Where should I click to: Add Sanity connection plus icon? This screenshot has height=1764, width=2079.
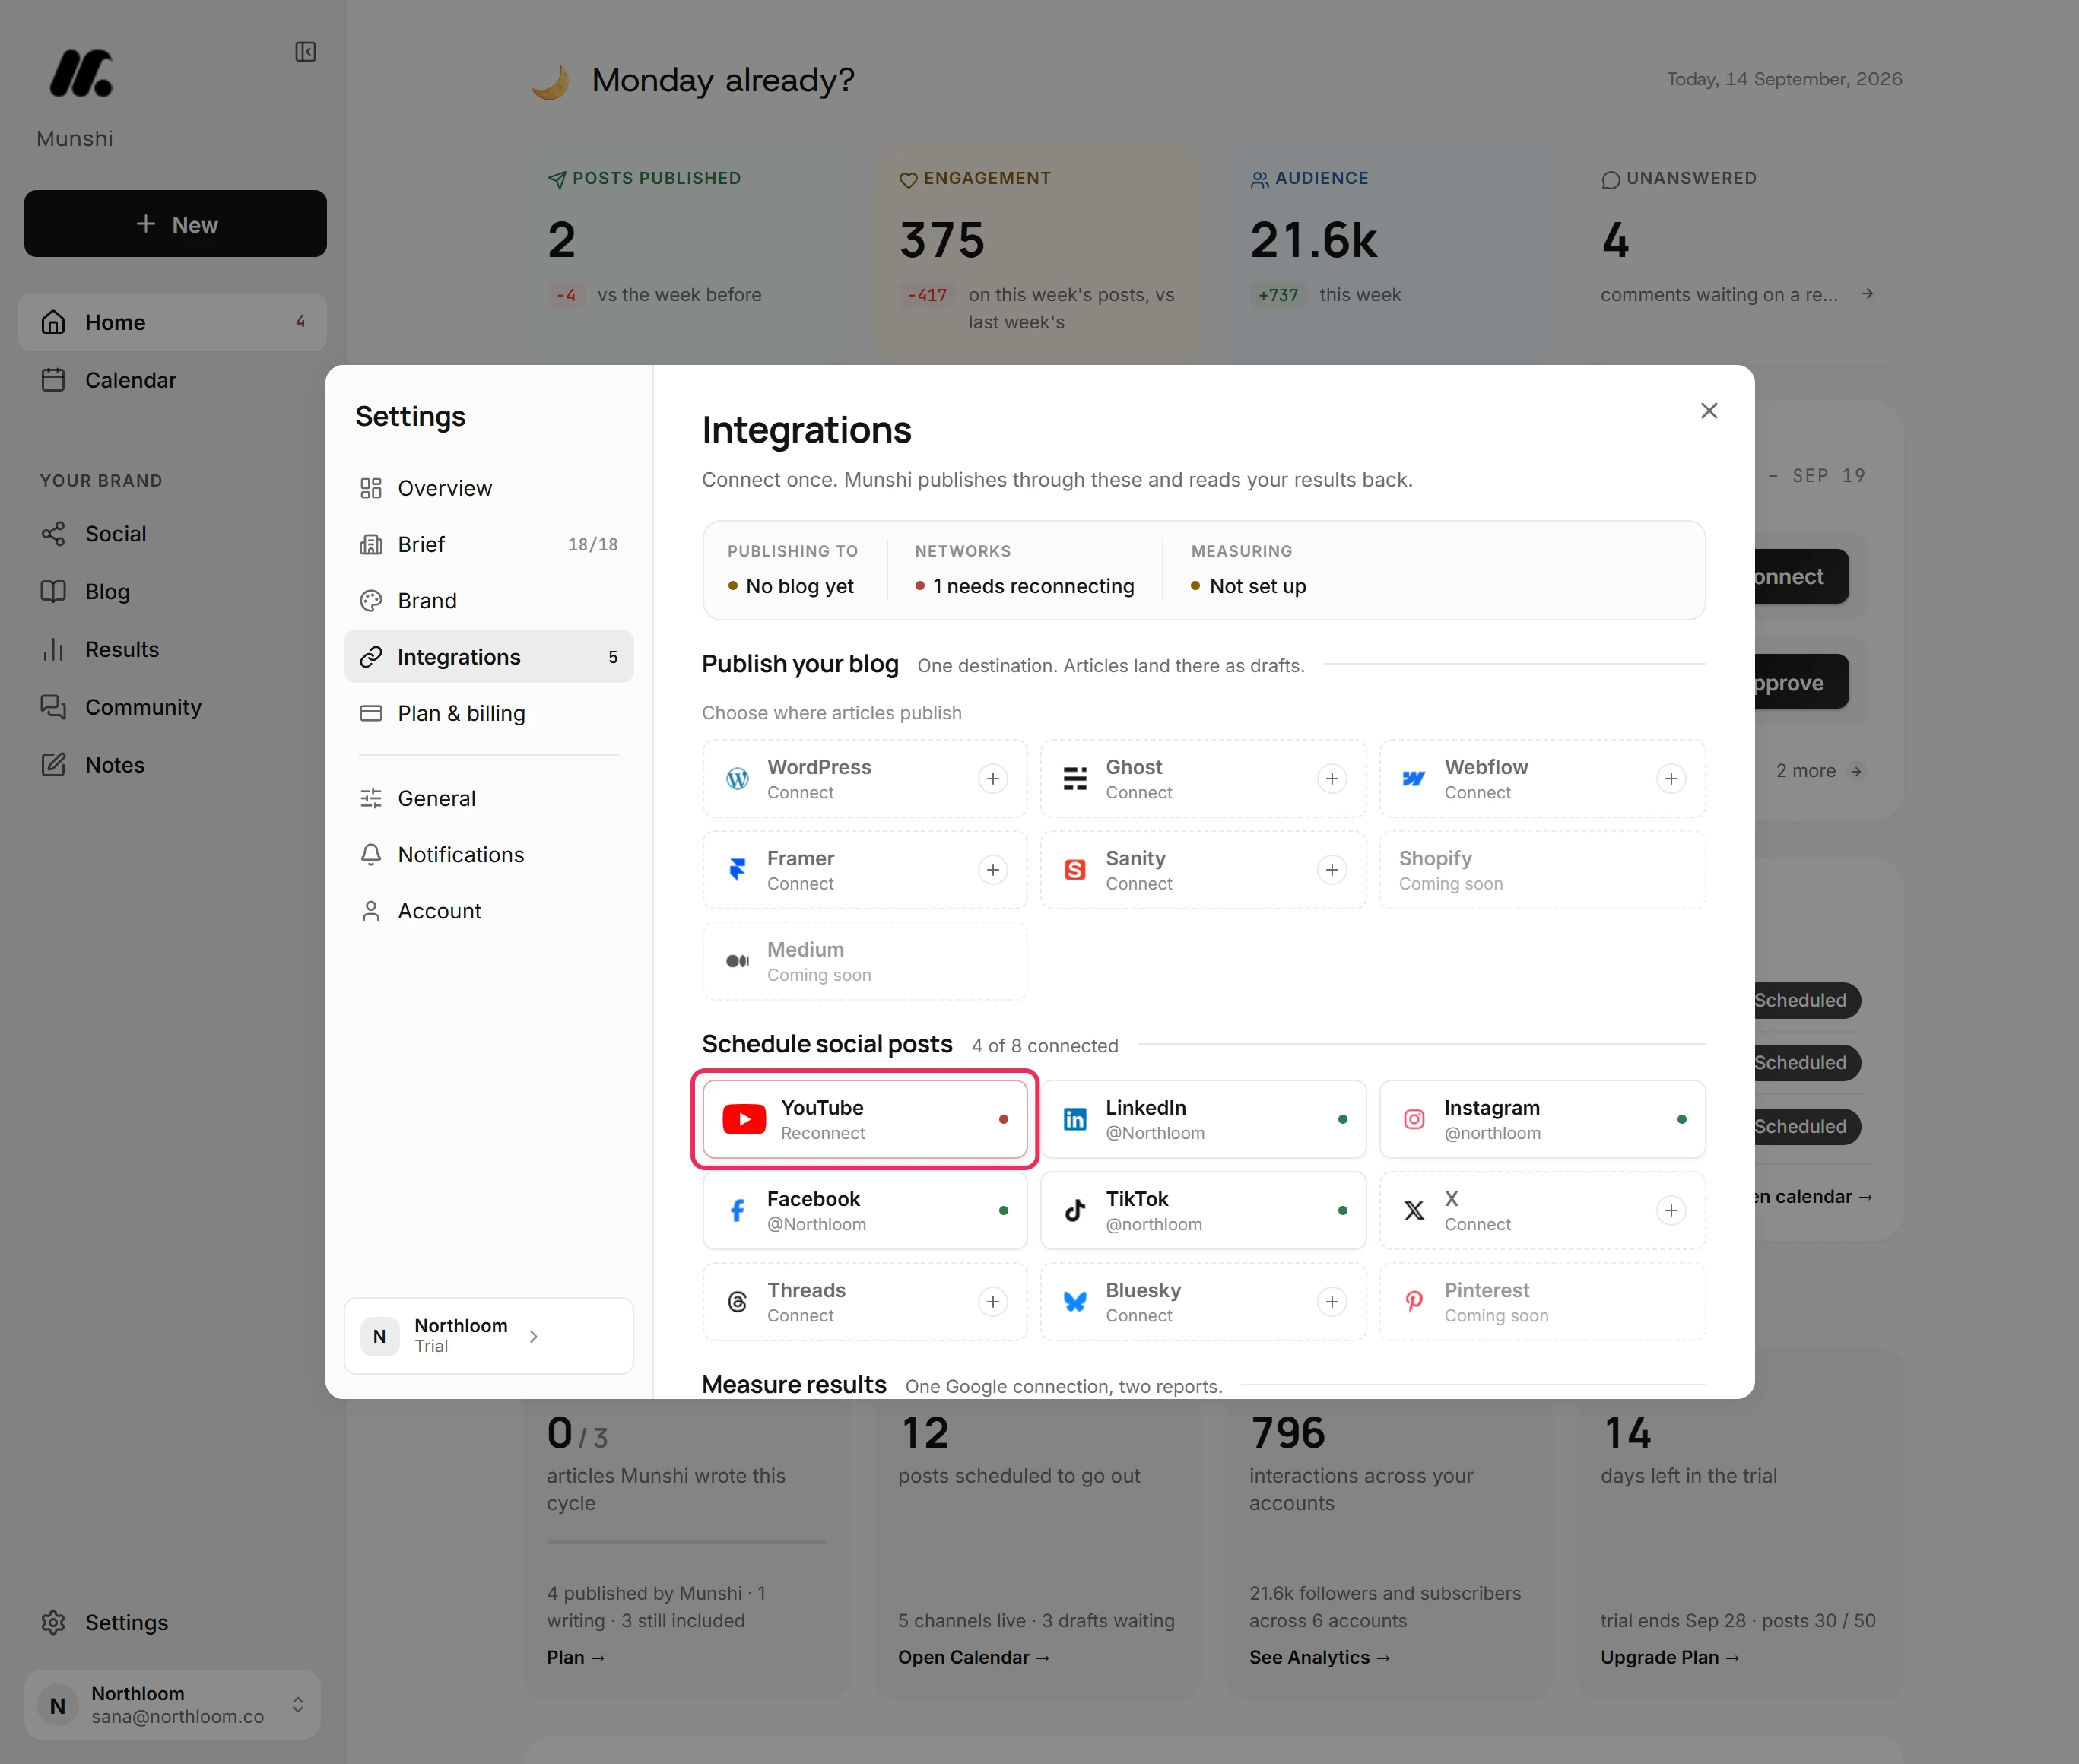[x=1331, y=870]
